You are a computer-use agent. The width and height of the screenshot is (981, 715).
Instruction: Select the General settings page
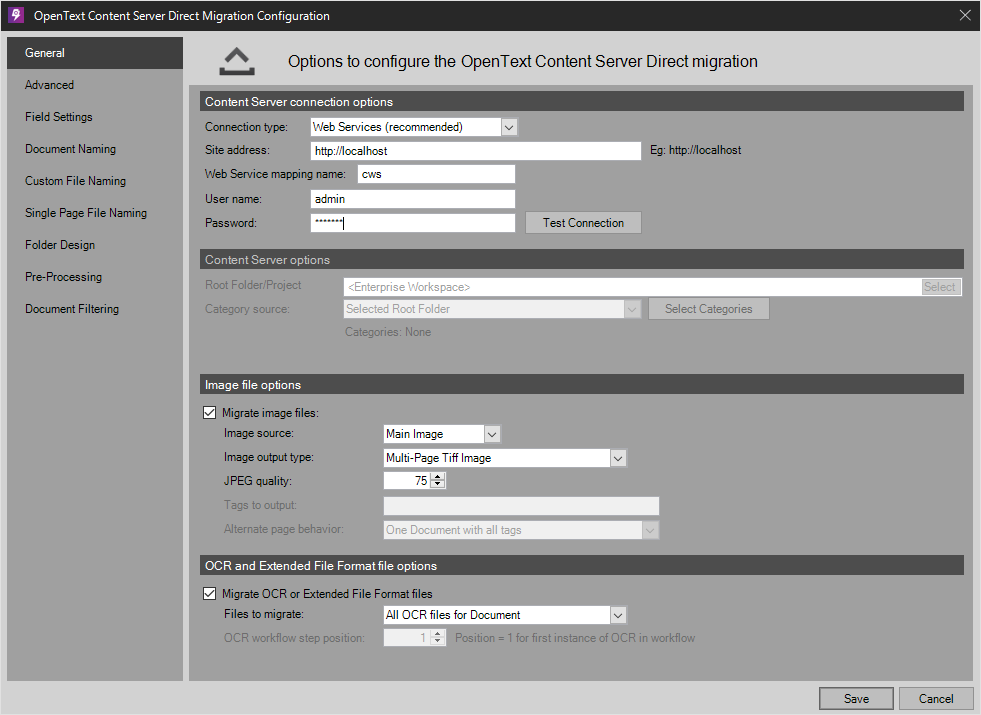(95, 53)
